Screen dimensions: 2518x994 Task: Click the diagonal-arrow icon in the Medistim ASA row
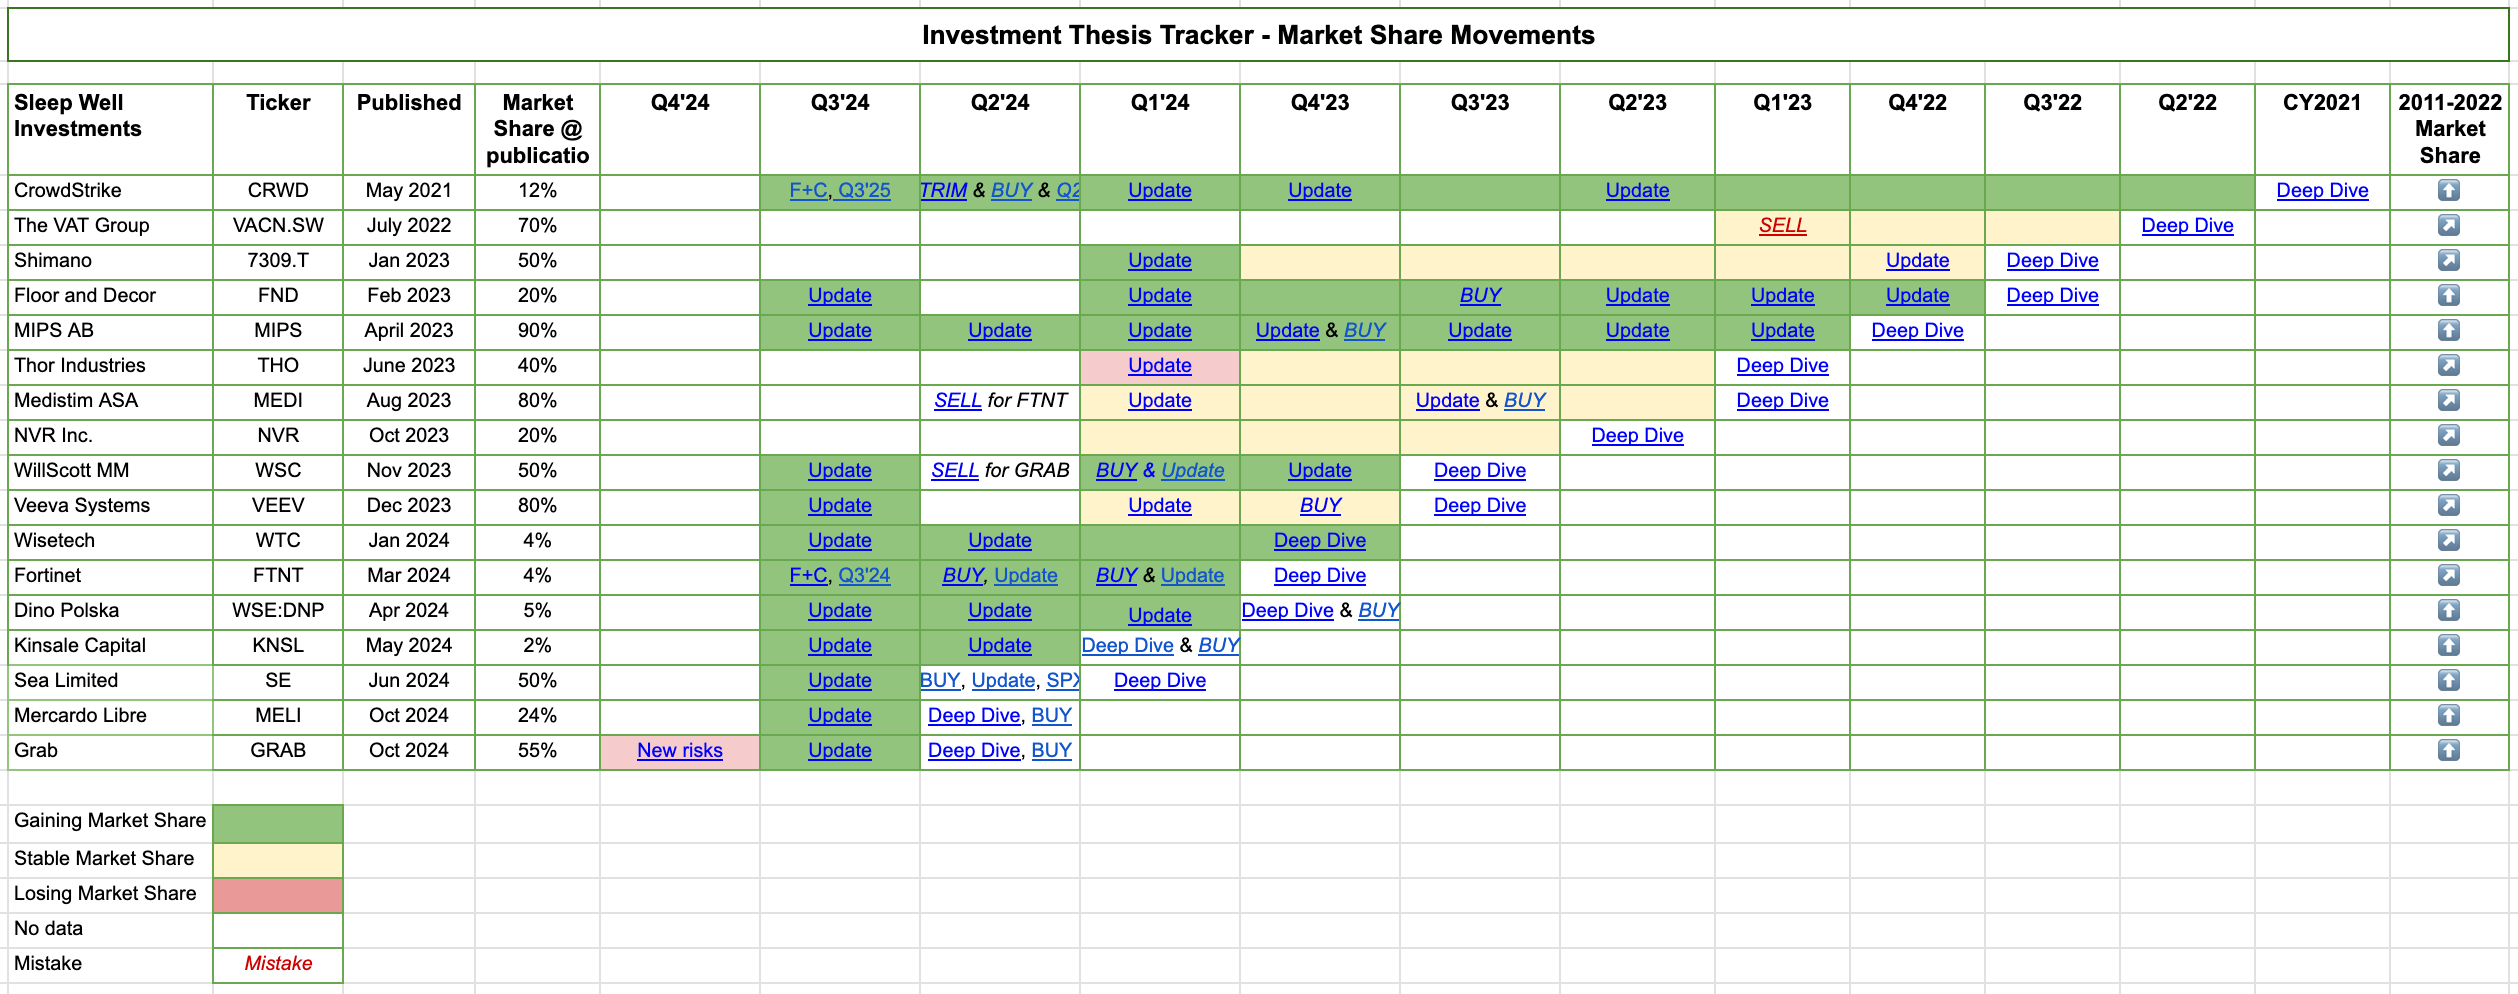click(x=2448, y=400)
